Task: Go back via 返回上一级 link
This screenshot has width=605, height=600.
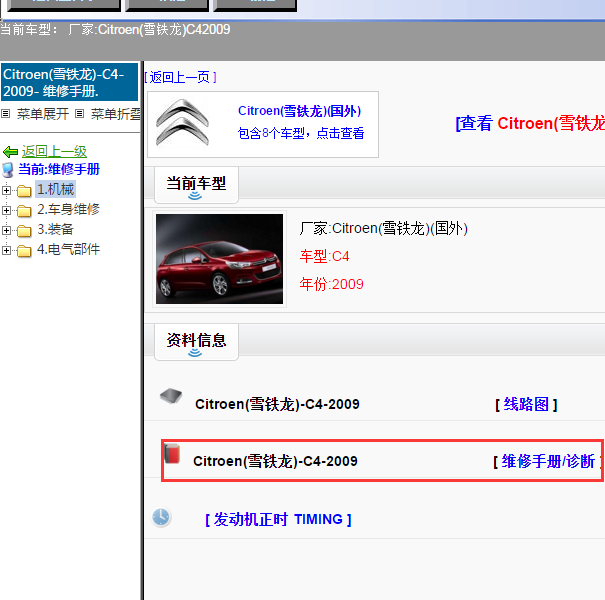Action: click(54, 151)
